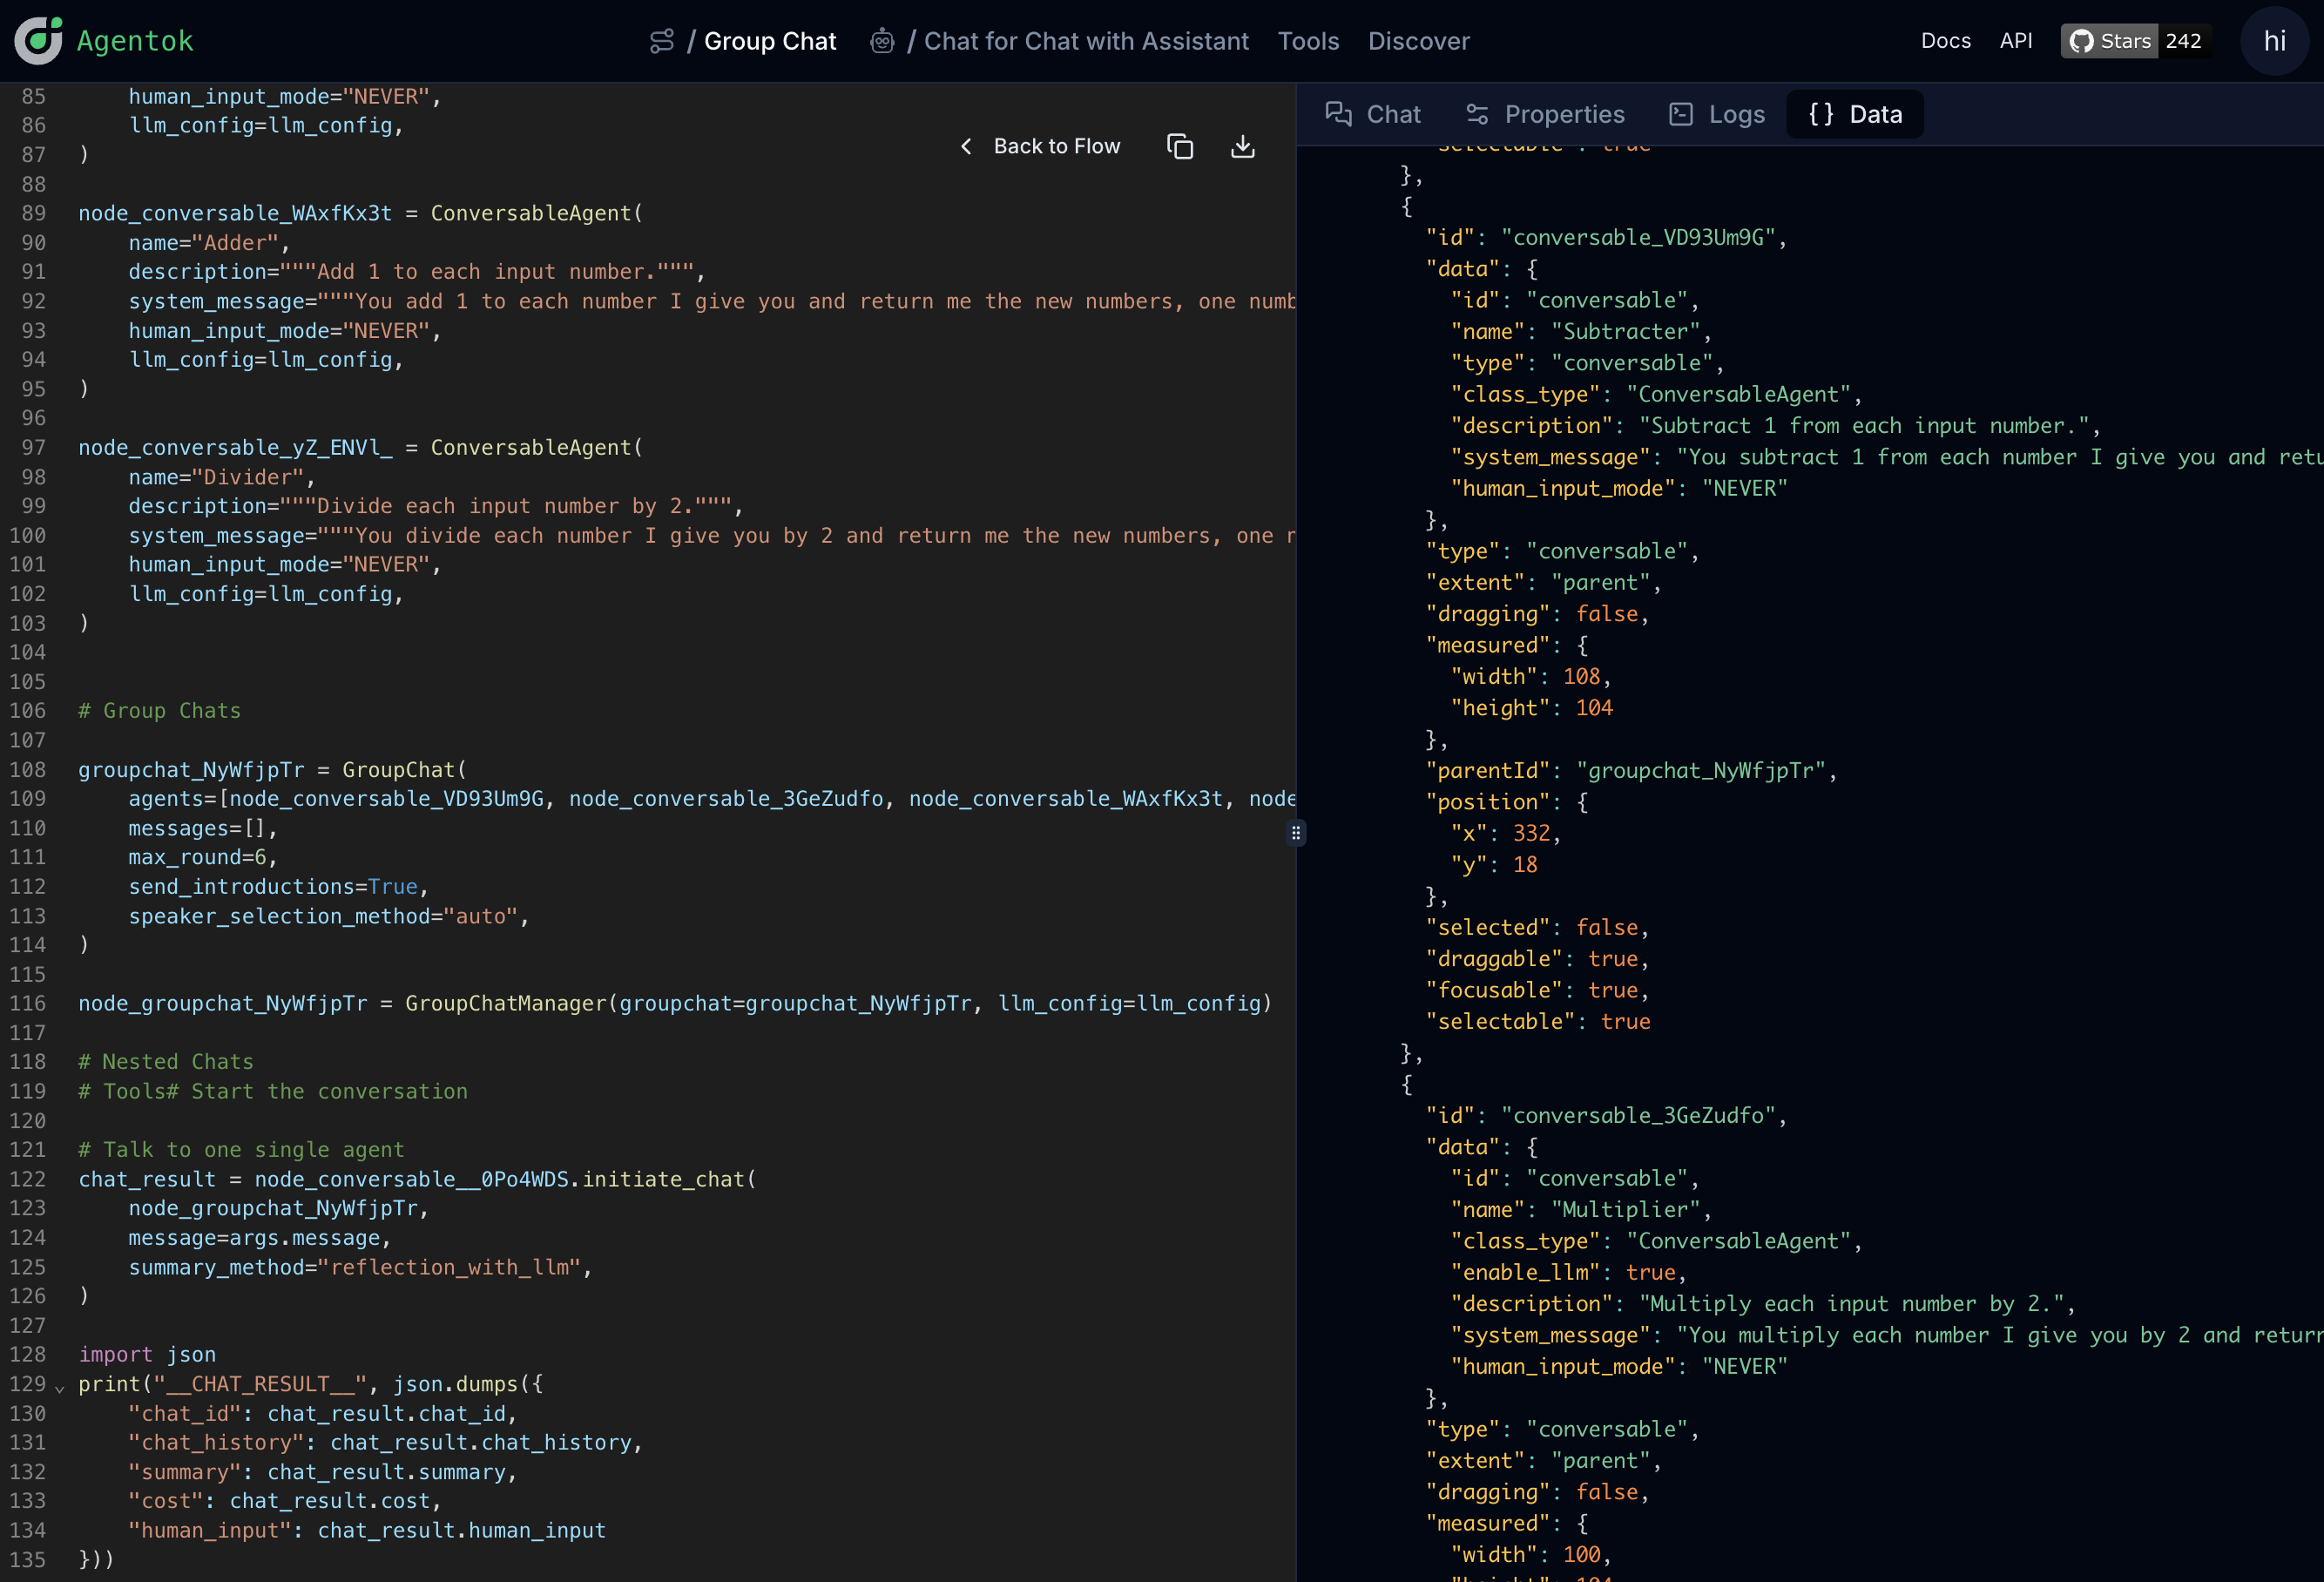Go back using Back to Flow

pyautogui.click(x=1040, y=147)
